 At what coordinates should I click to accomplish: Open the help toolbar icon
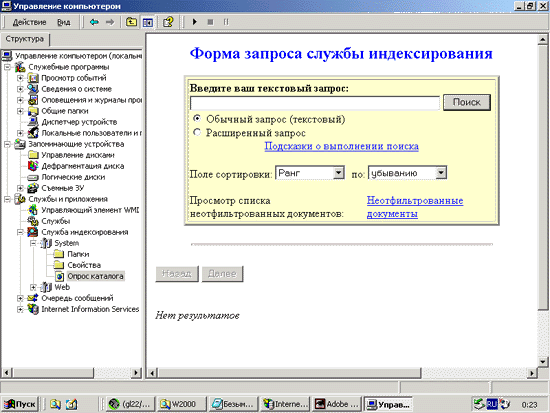pos(168,22)
